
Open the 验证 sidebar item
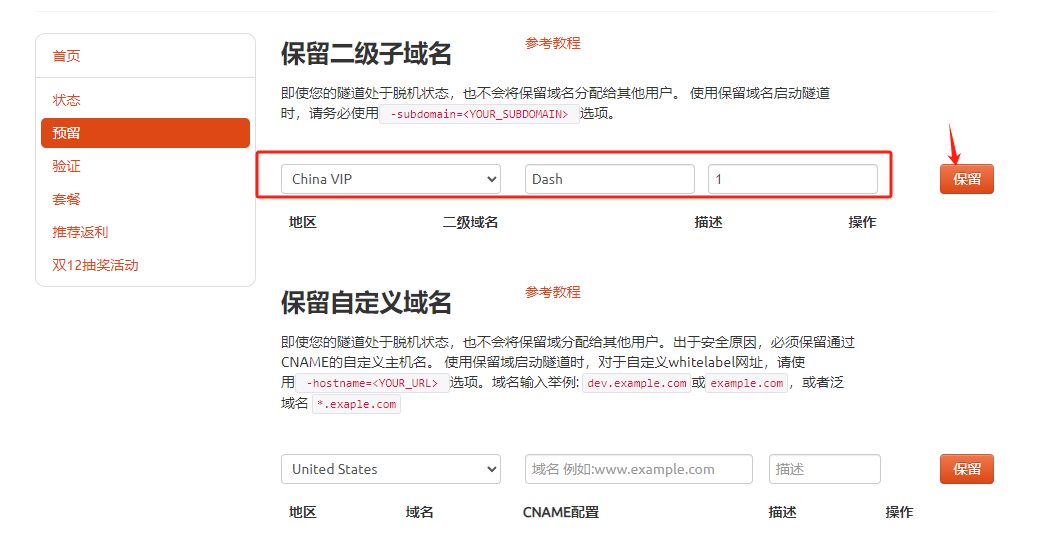click(66, 166)
